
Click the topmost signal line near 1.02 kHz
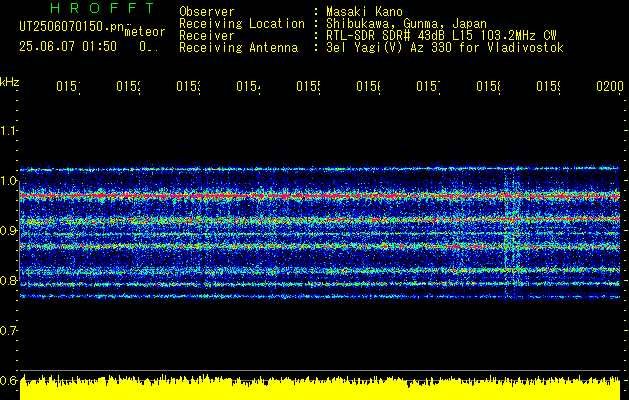coord(320,169)
